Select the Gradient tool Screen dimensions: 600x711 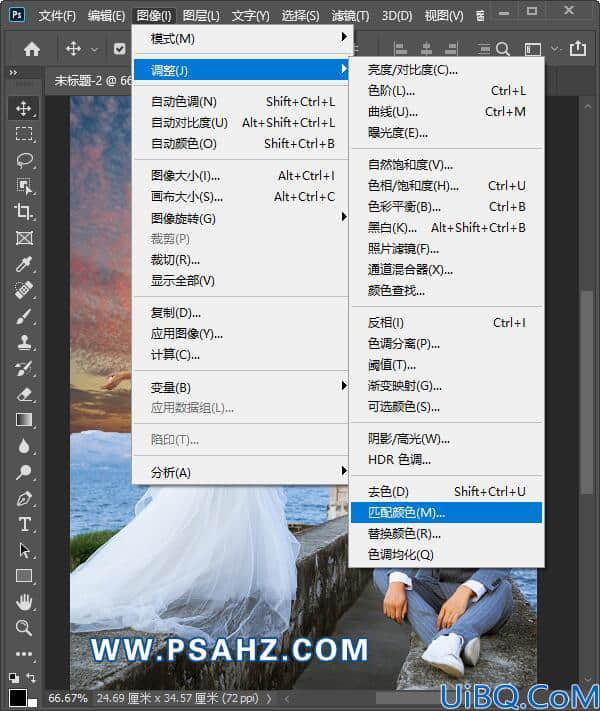[x=24, y=420]
